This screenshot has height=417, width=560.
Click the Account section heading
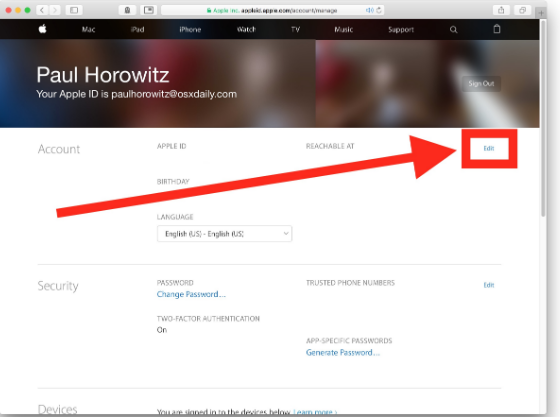tap(59, 149)
